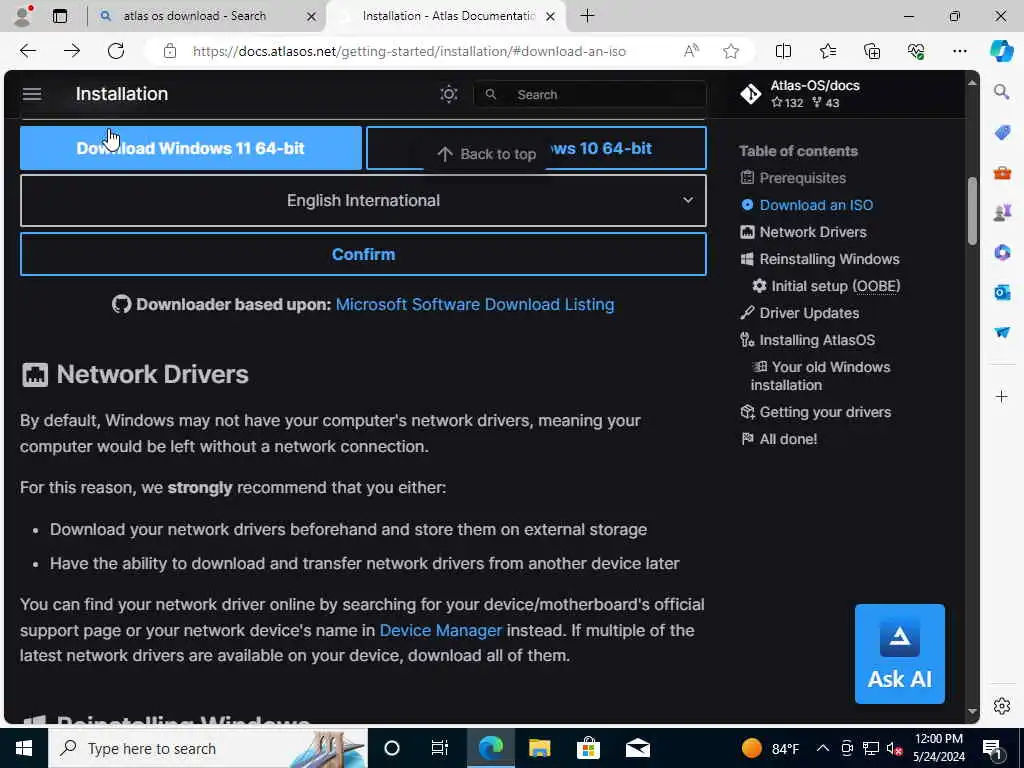Open the sidebar Games chess icon
Image resolution: width=1024 pixels, height=768 pixels.
pyautogui.click(x=1002, y=212)
